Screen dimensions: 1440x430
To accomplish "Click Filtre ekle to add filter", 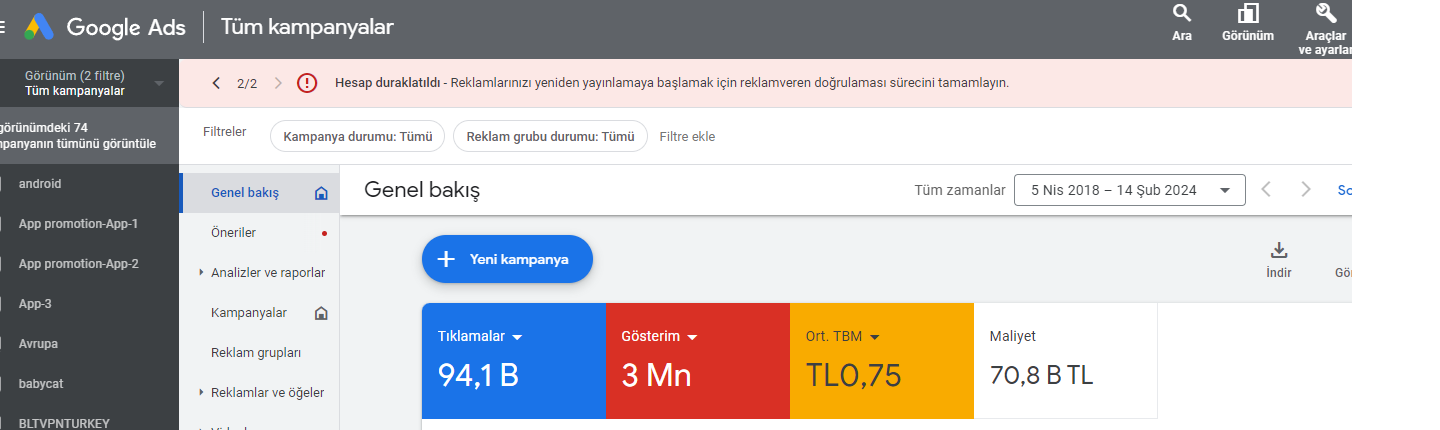I will click(x=687, y=136).
